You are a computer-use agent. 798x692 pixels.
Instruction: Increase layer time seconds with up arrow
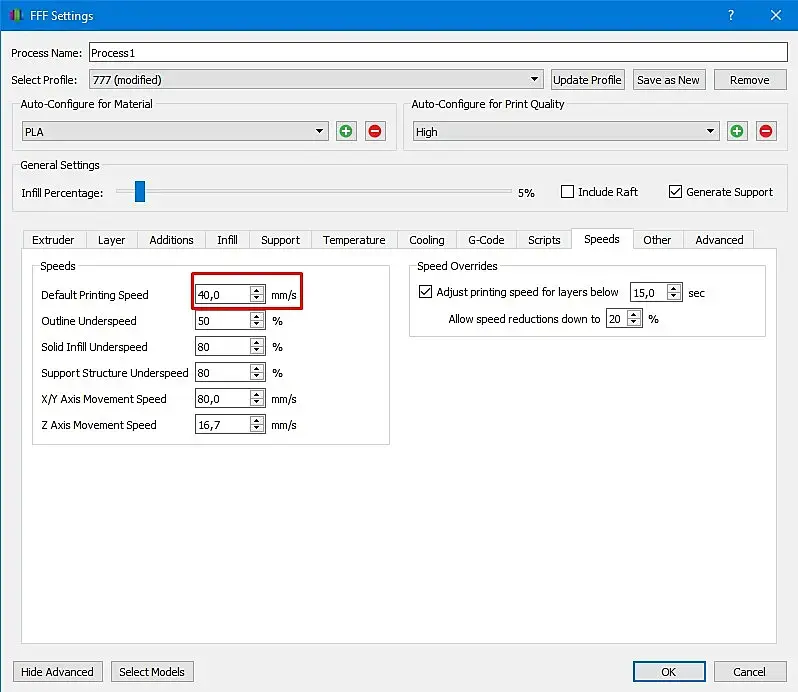[x=674, y=288]
